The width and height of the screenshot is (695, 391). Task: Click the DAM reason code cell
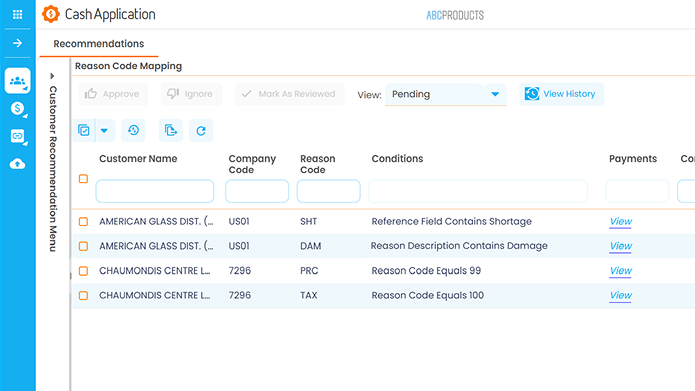[310, 246]
